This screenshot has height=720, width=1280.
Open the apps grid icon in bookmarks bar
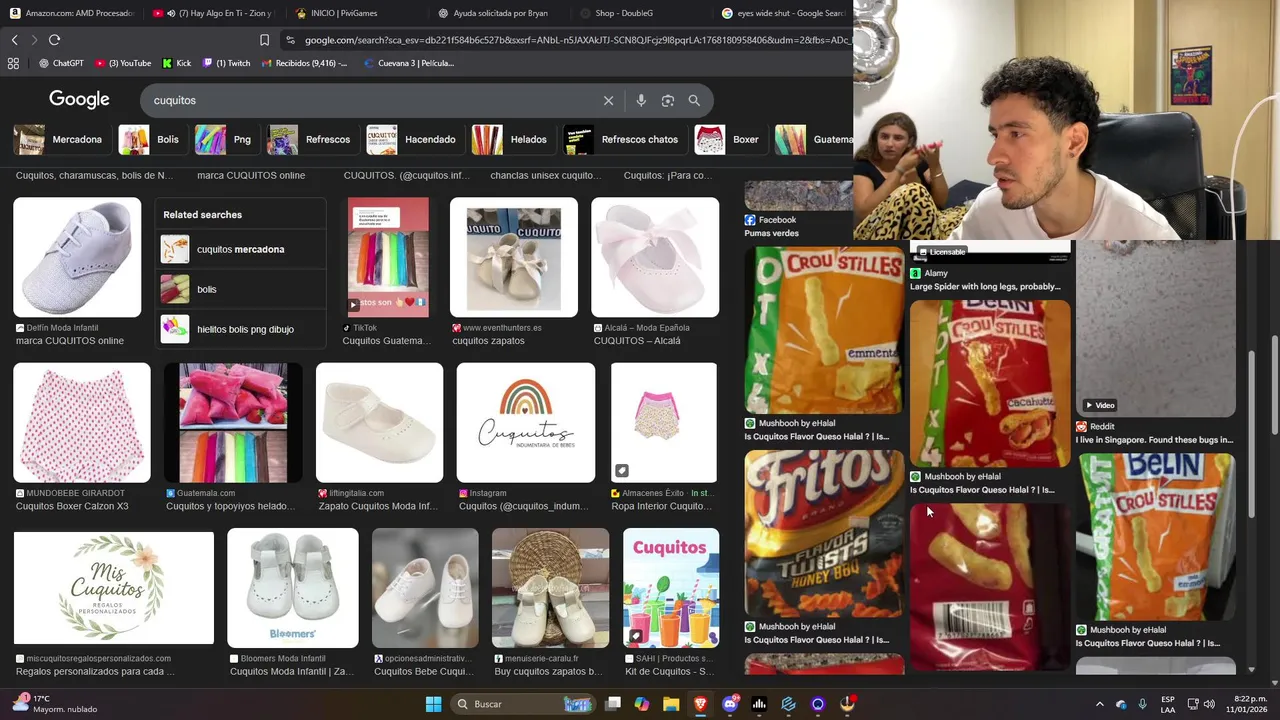pyautogui.click(x=13, y=63)
